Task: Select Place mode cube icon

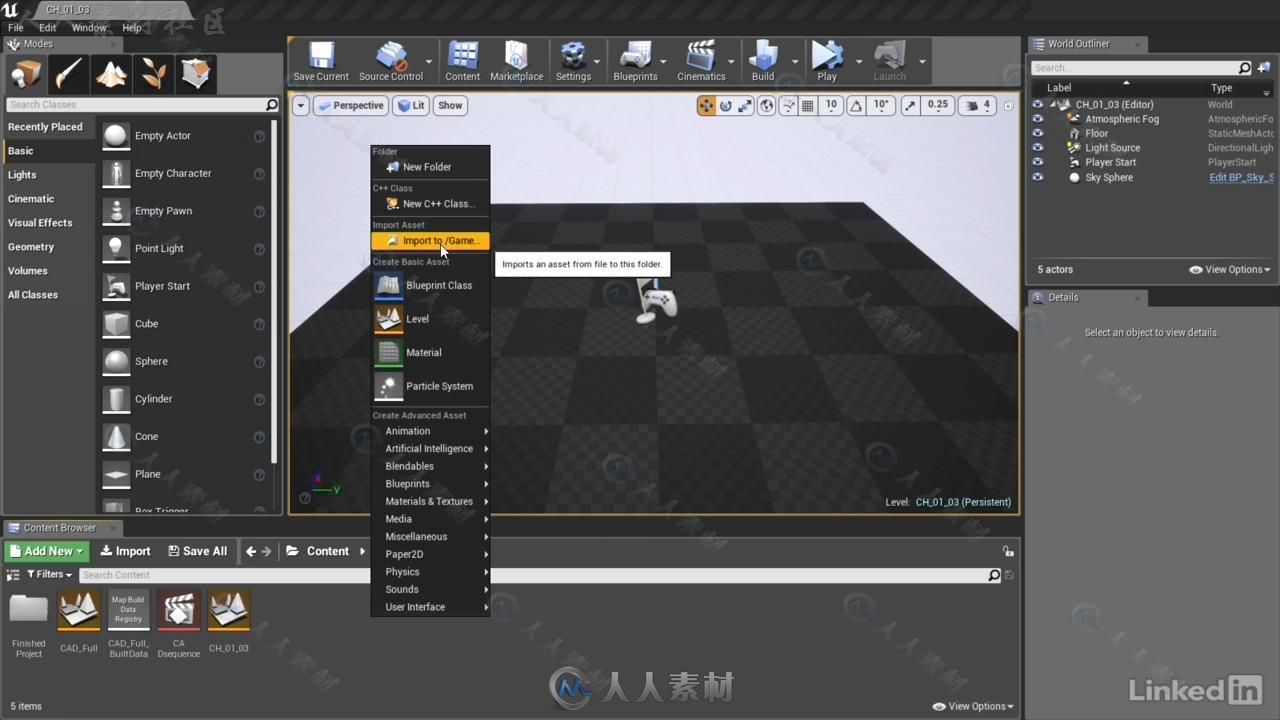Action: tap(25, 74)
